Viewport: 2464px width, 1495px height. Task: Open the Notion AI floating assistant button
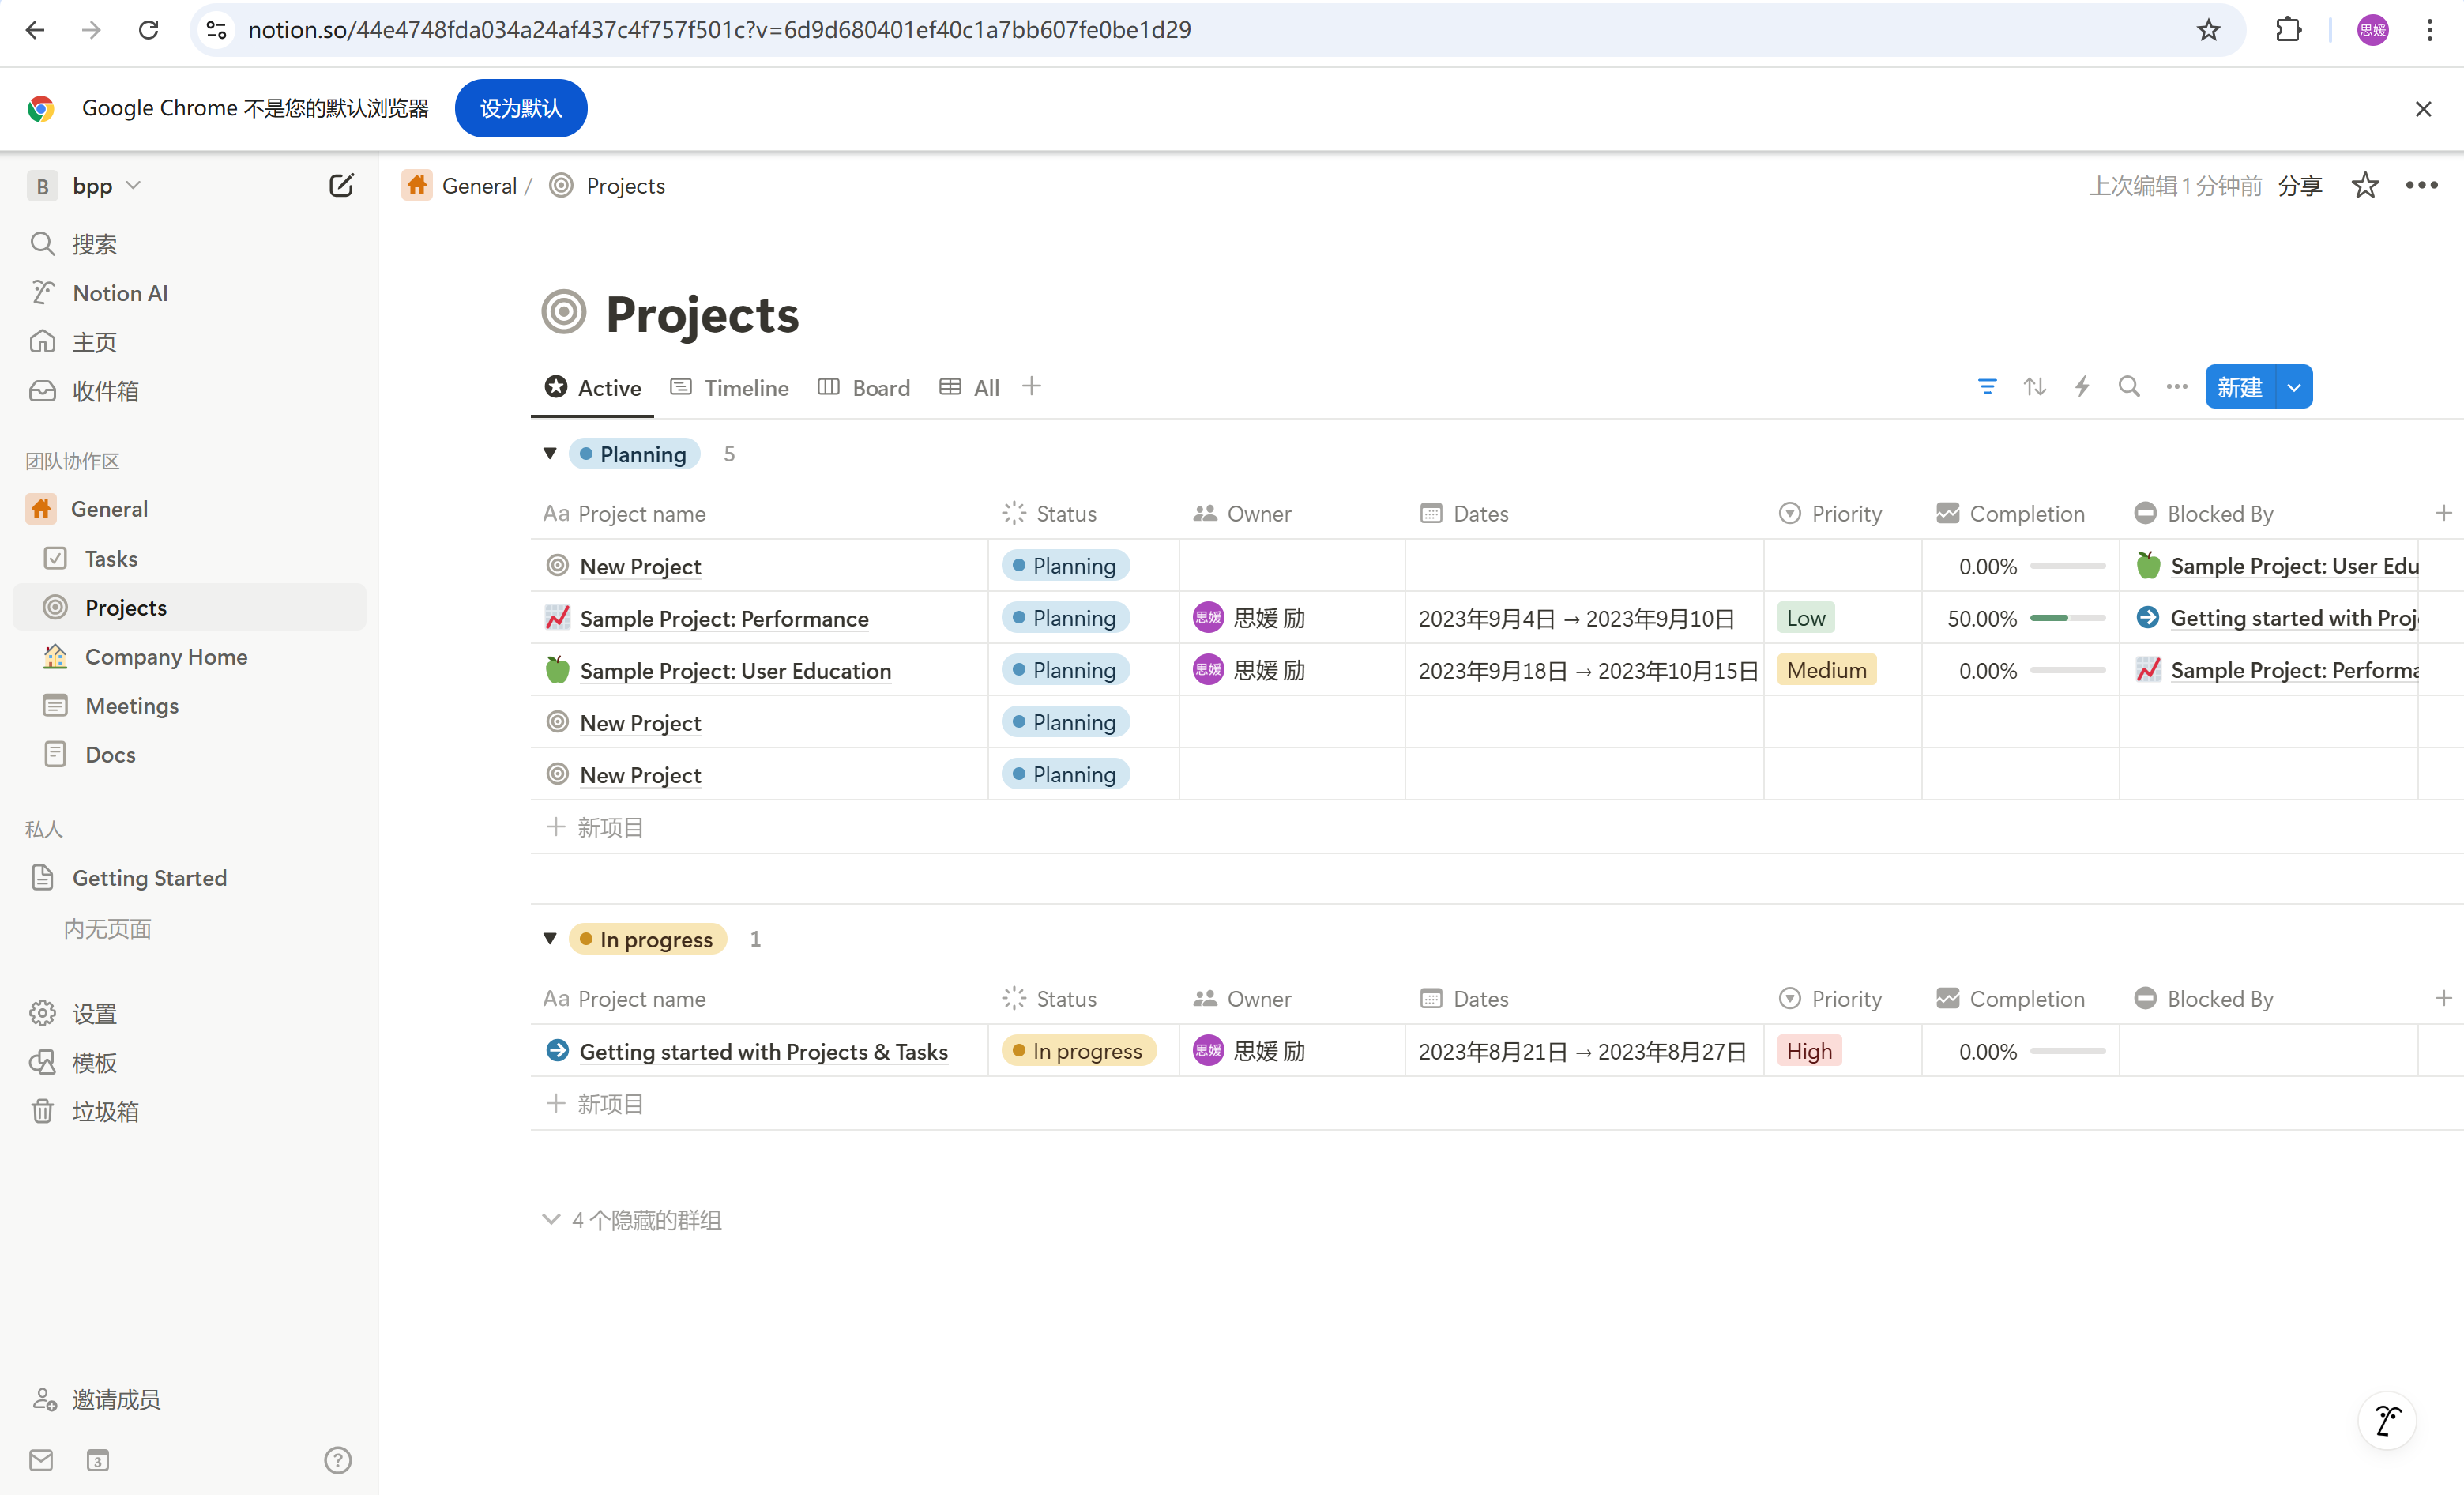(x=2387, y=1420)
